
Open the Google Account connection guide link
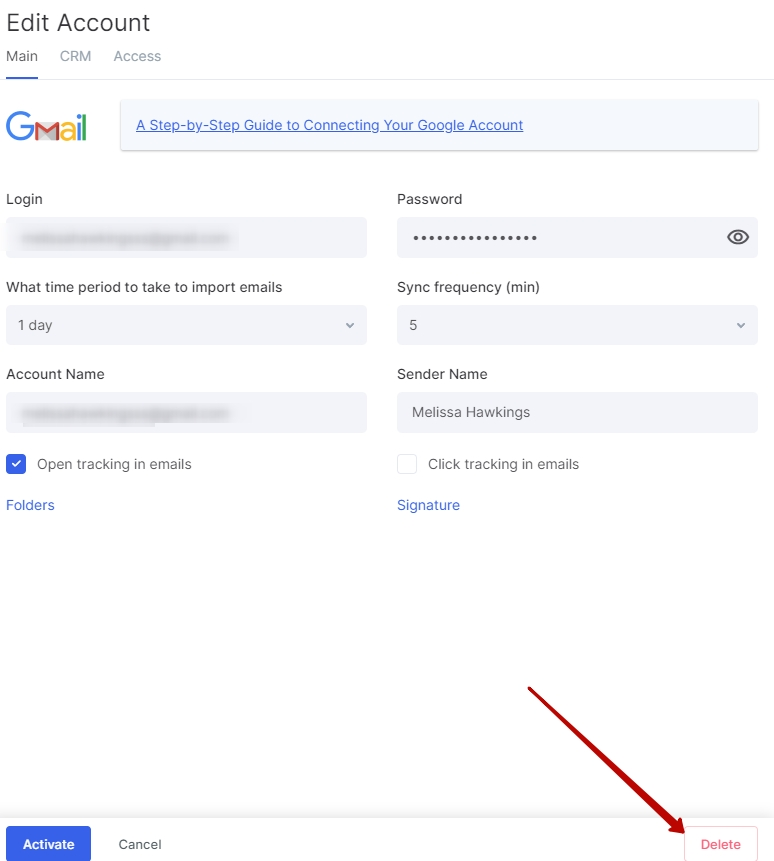[329, 125]
